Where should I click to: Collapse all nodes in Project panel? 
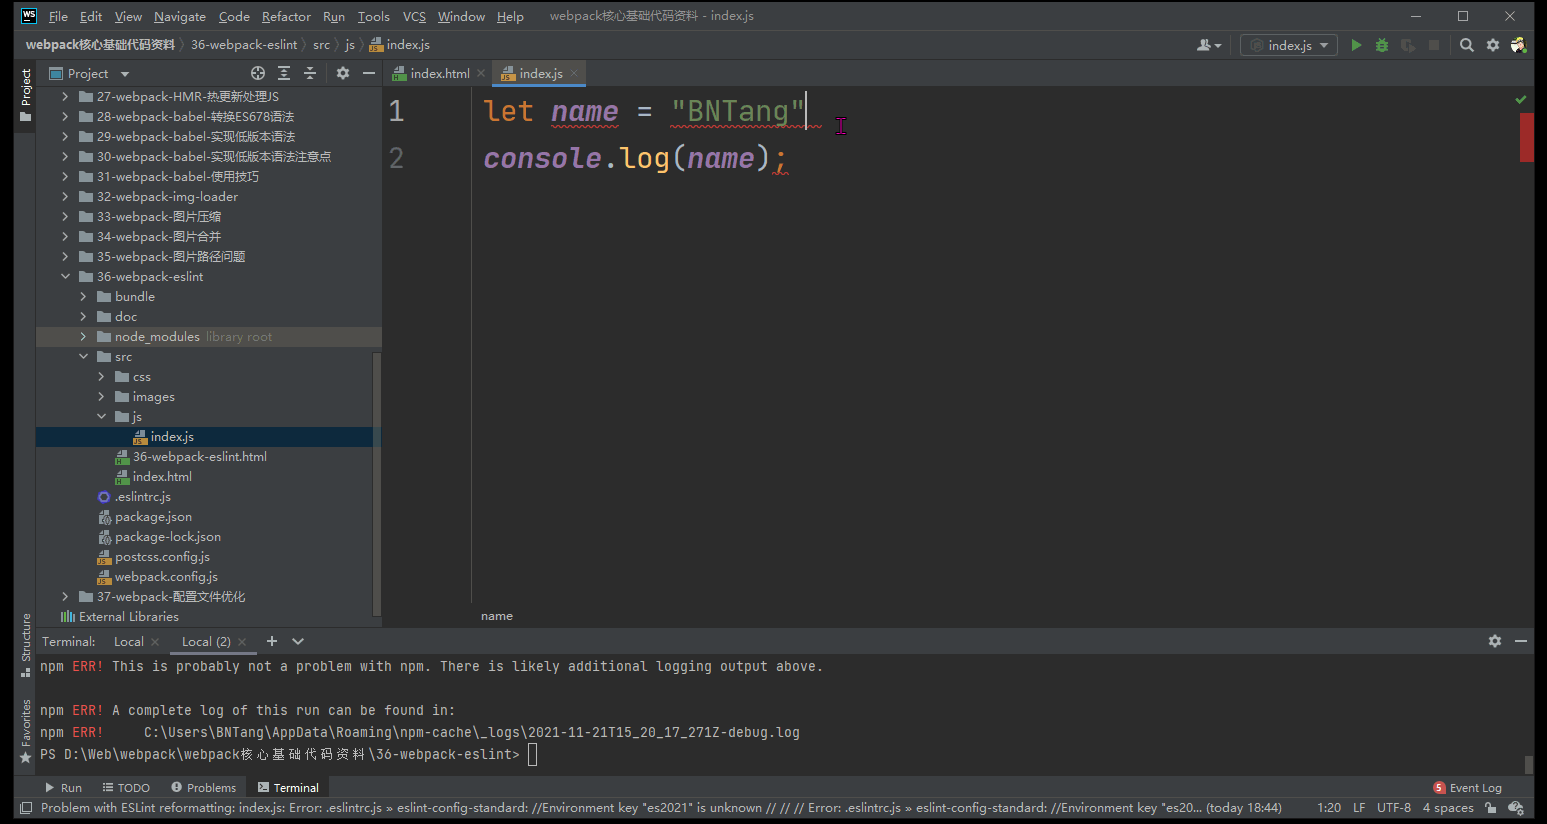pyautogui.click(x=310, y=73)
